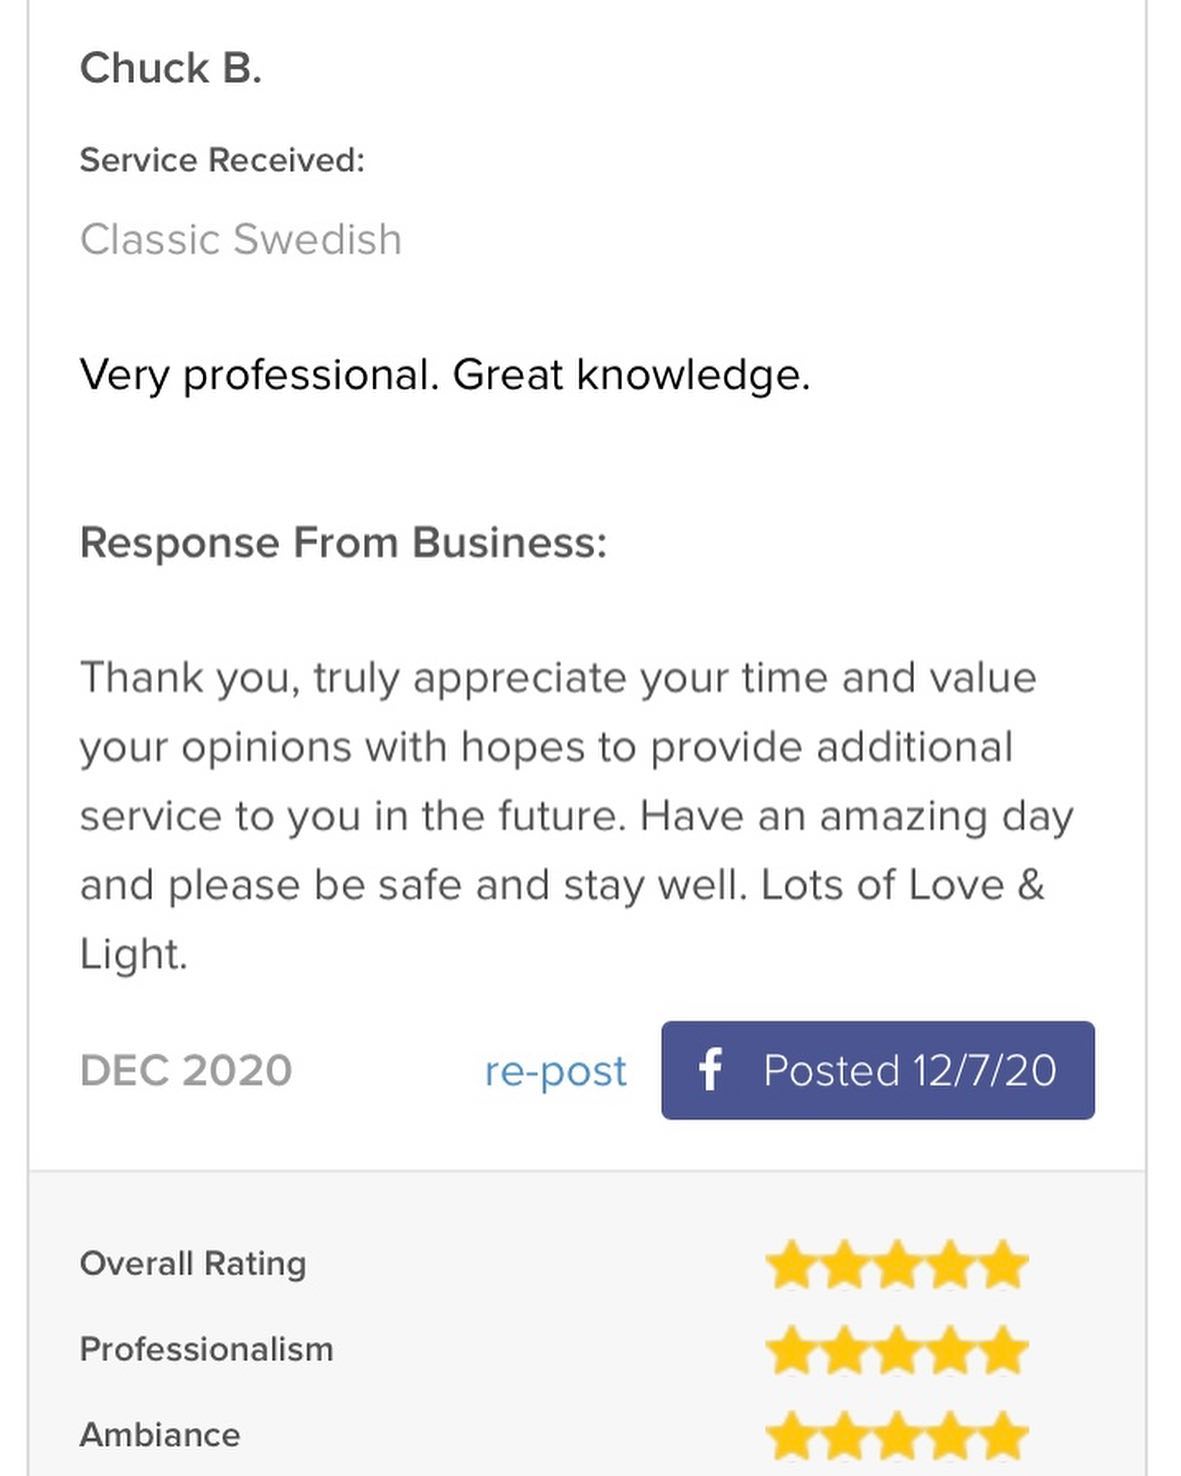
Task: Click the middle star of Ambiance row
Action: pyautogui.click(x=897, y=1436)
